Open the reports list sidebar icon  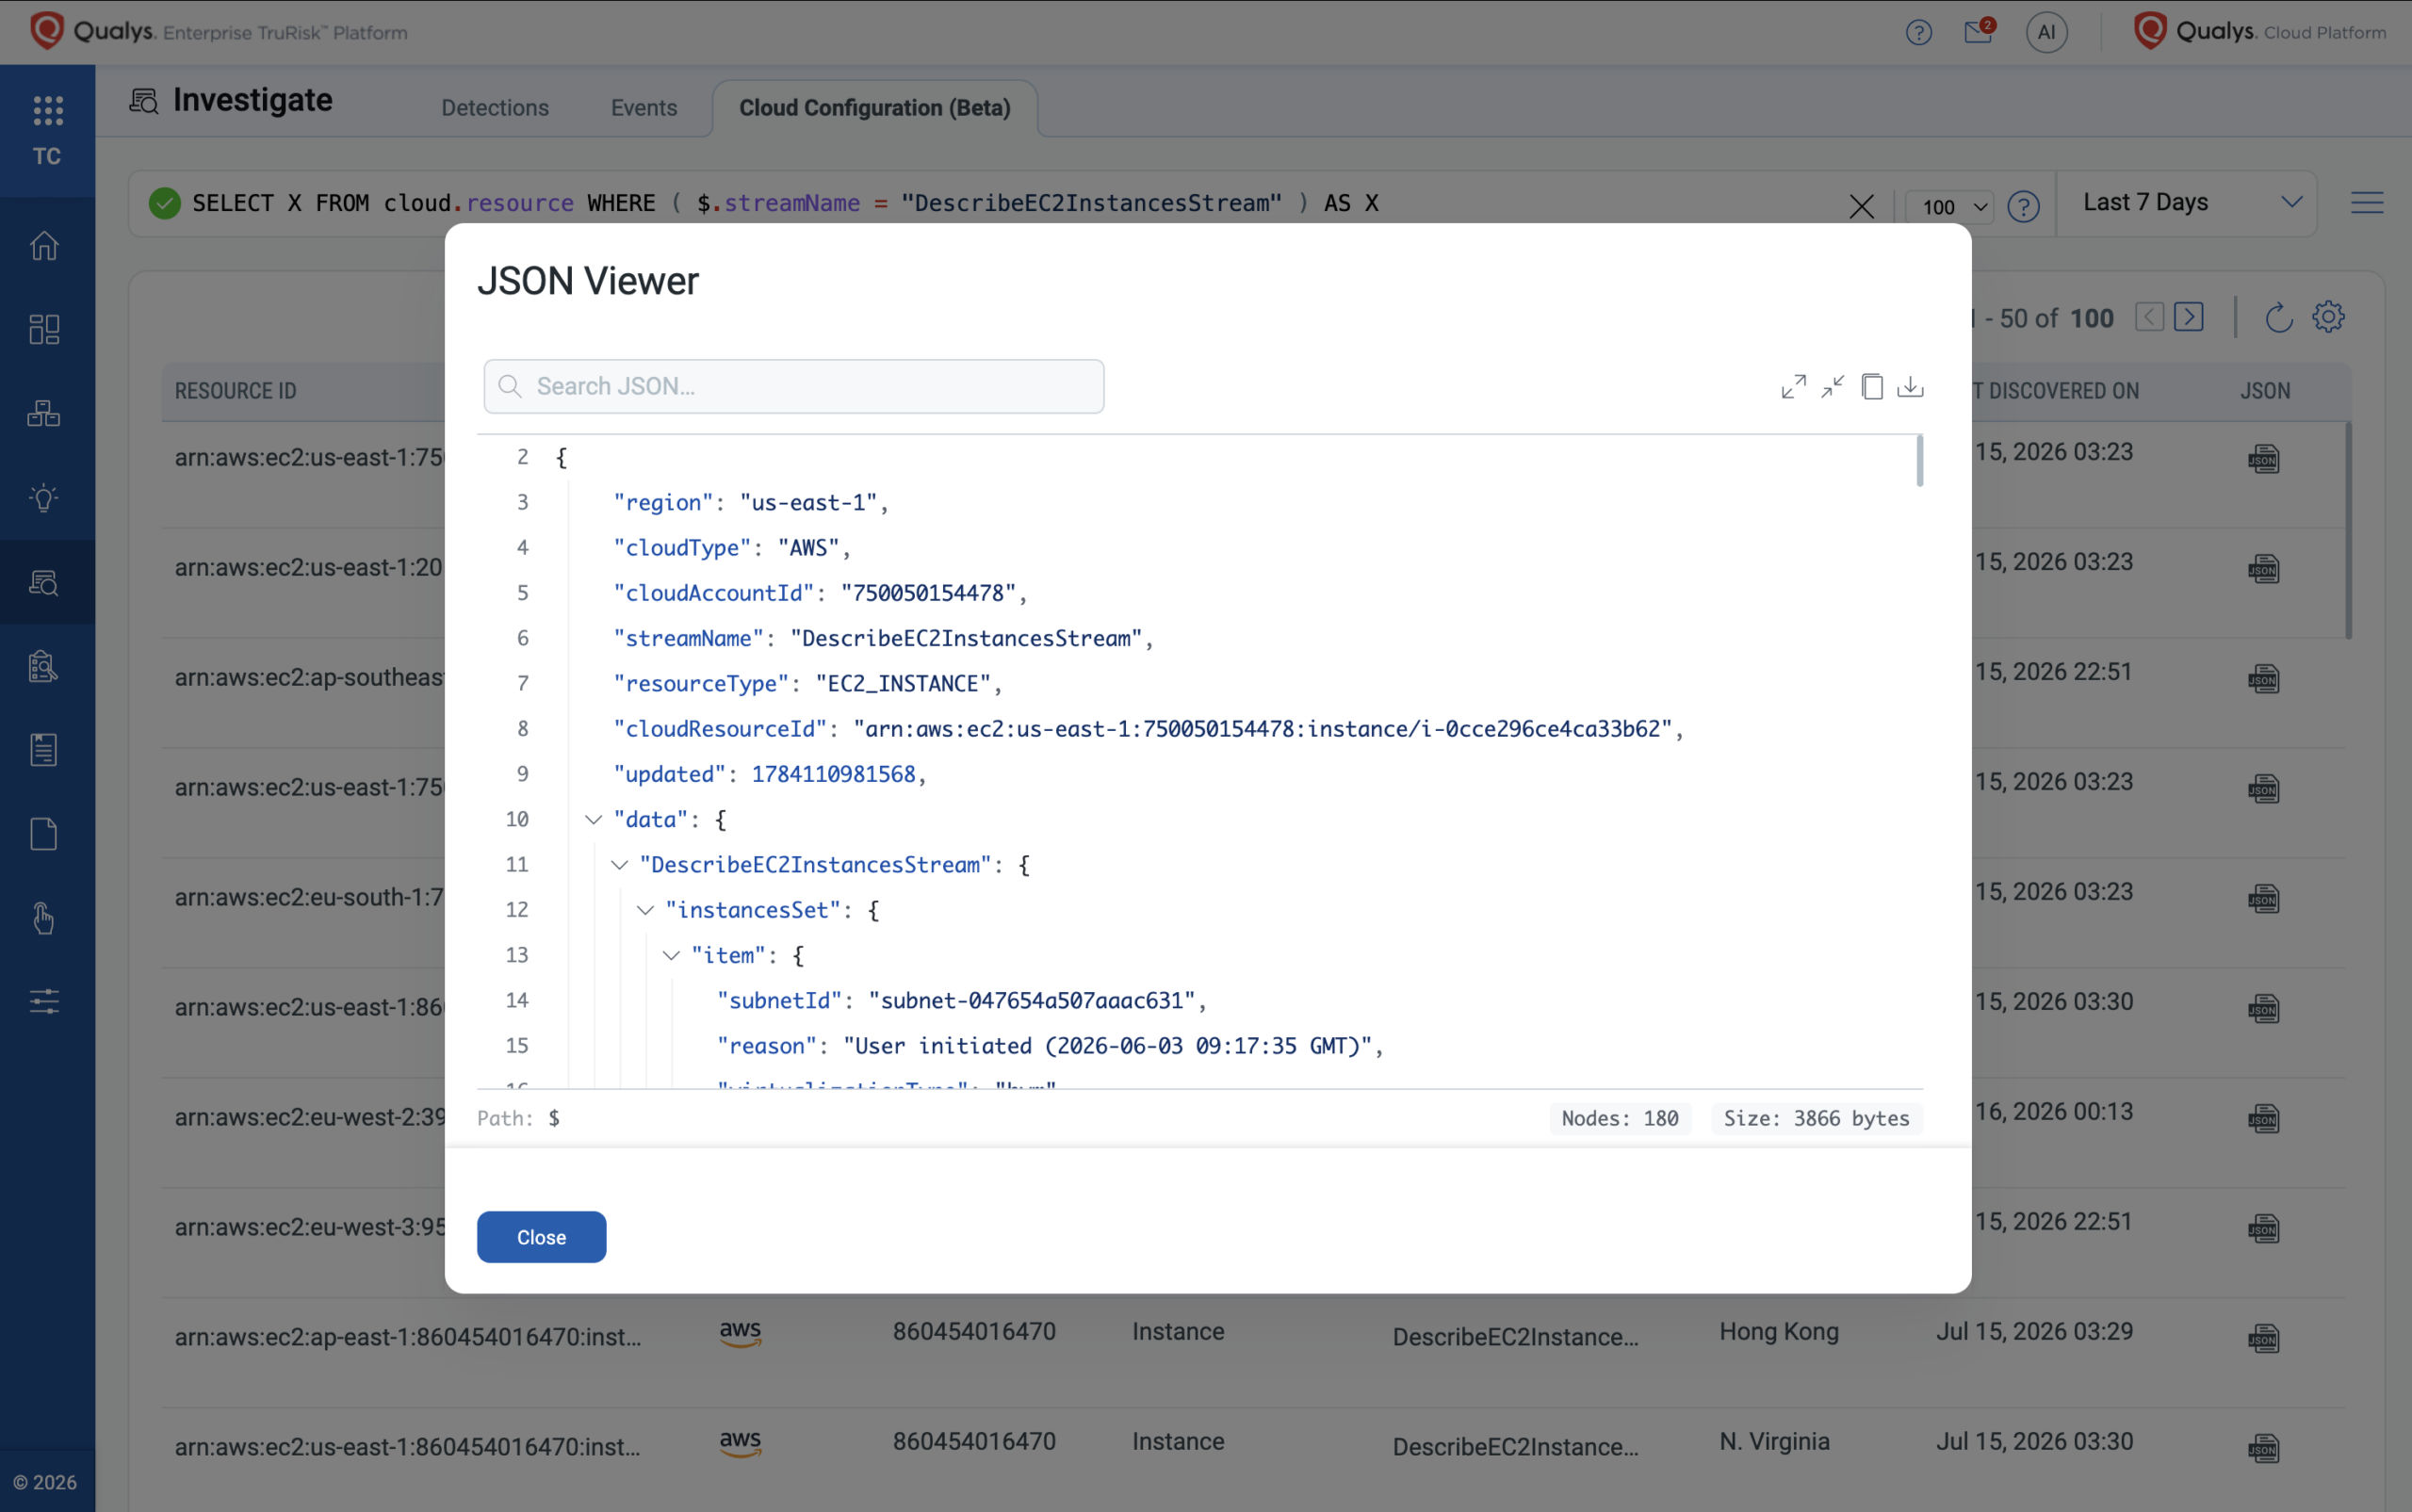pos(44,750)
